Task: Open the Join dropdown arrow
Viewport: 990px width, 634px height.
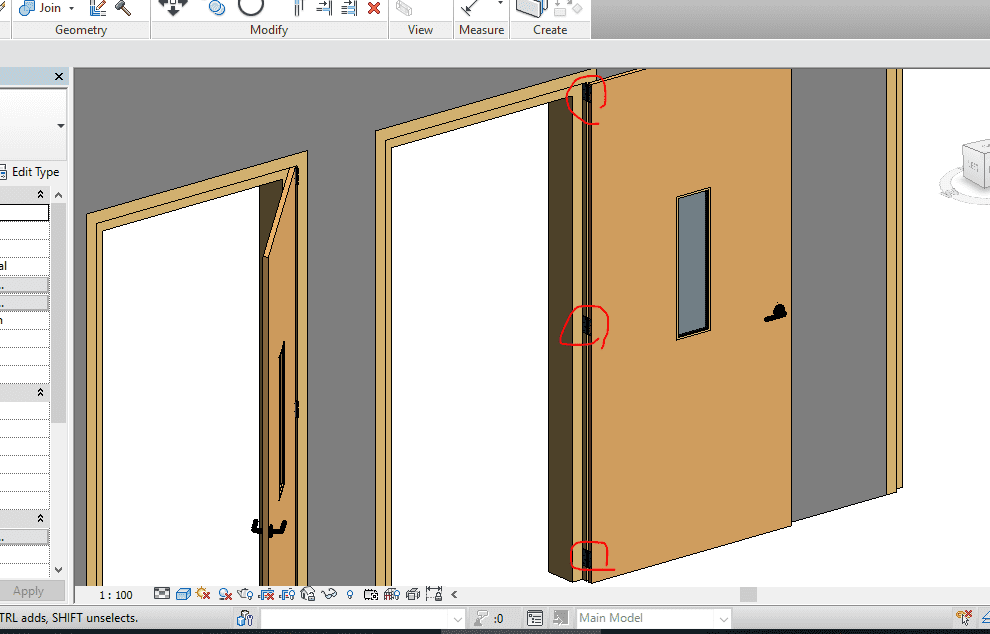Action: [x=72, y=8]
